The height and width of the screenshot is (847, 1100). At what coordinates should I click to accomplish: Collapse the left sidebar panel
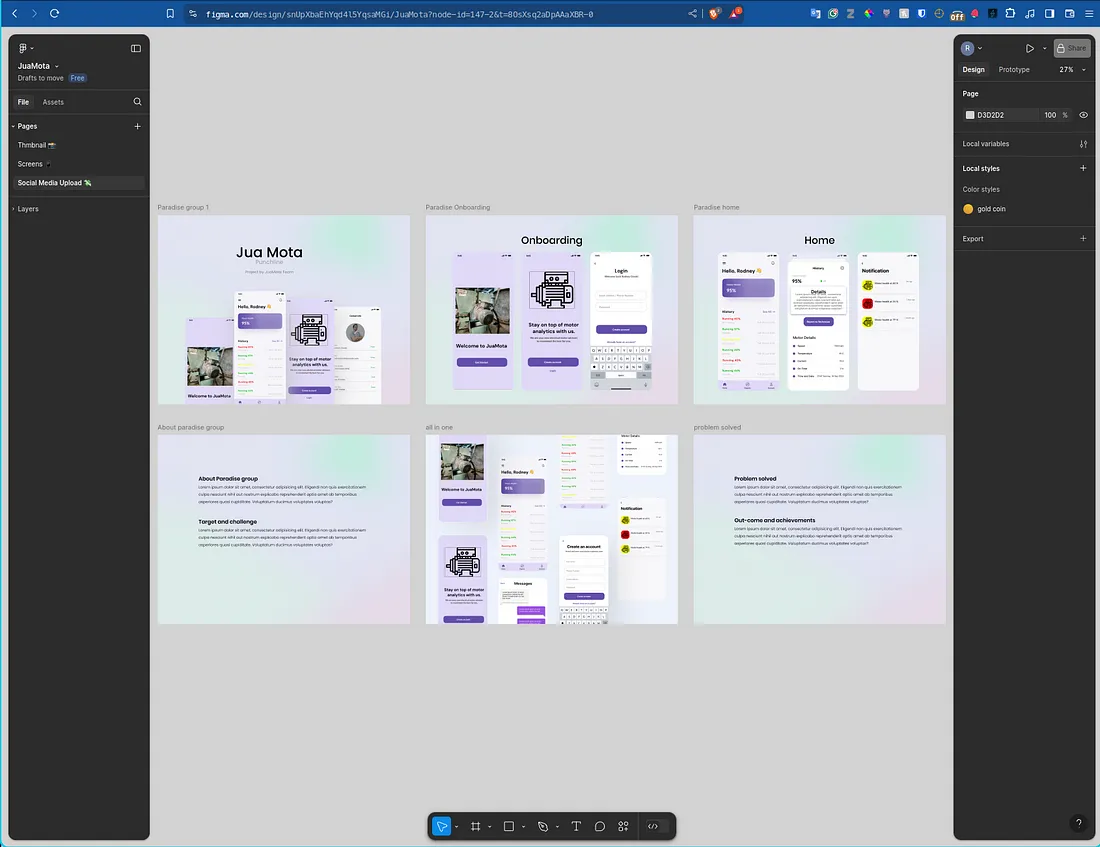[136, 48]
